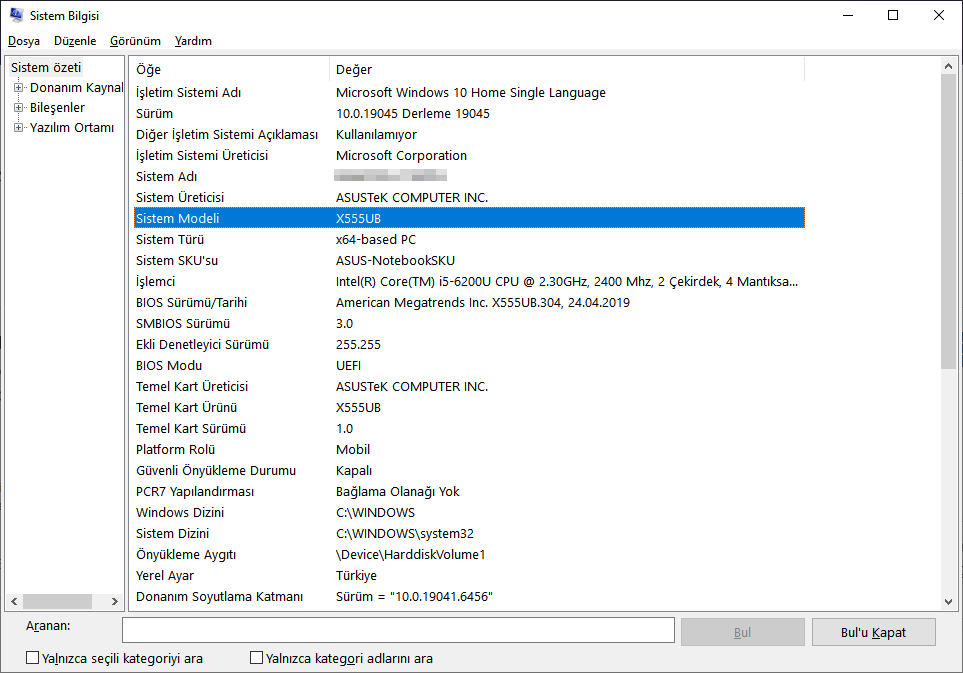963x673 pixels.
Task: Open the Görünüm menu
Action: coord(135,41)
